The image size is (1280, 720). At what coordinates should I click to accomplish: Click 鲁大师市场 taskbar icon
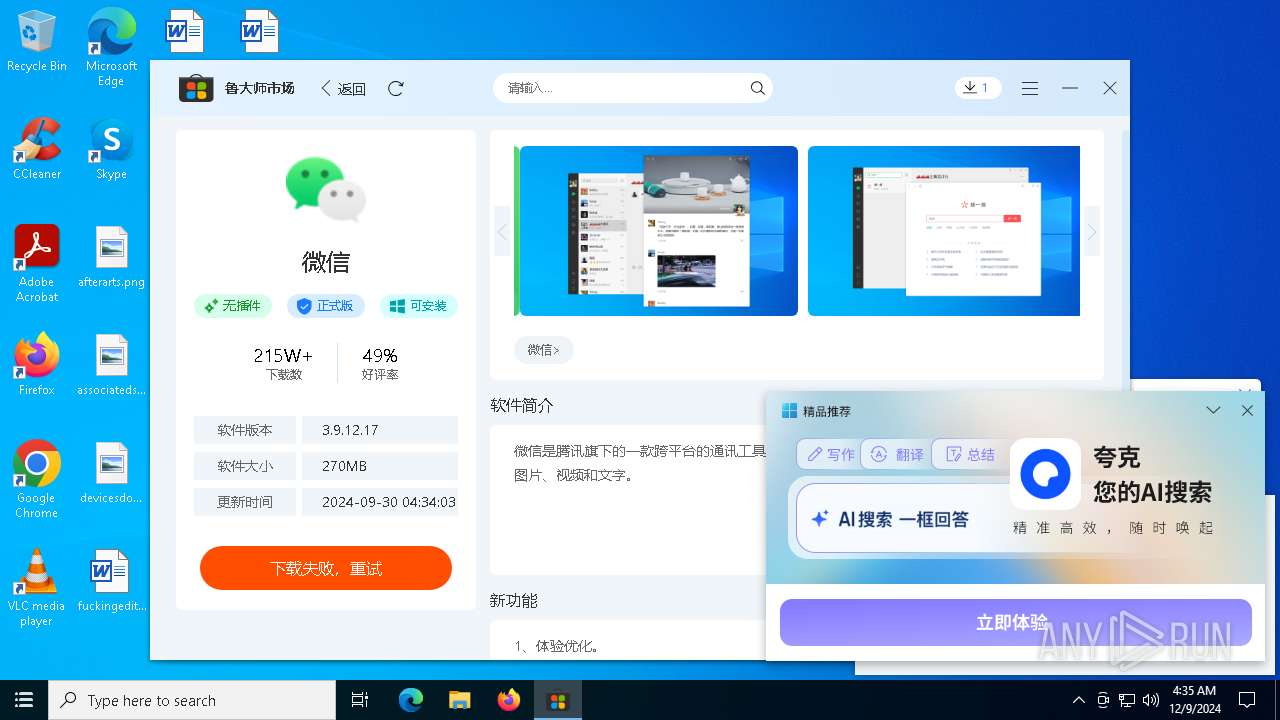click(558, 700)
